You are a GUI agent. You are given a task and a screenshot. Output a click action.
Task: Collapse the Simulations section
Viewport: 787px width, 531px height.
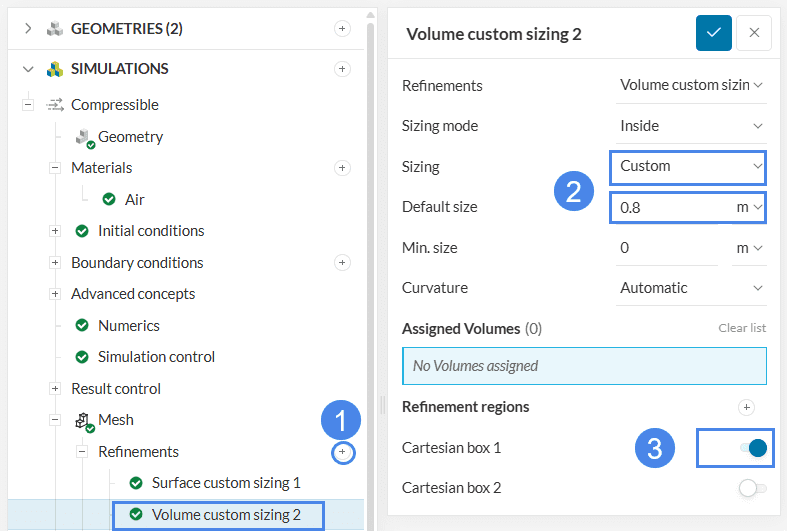tap(28, 69)
